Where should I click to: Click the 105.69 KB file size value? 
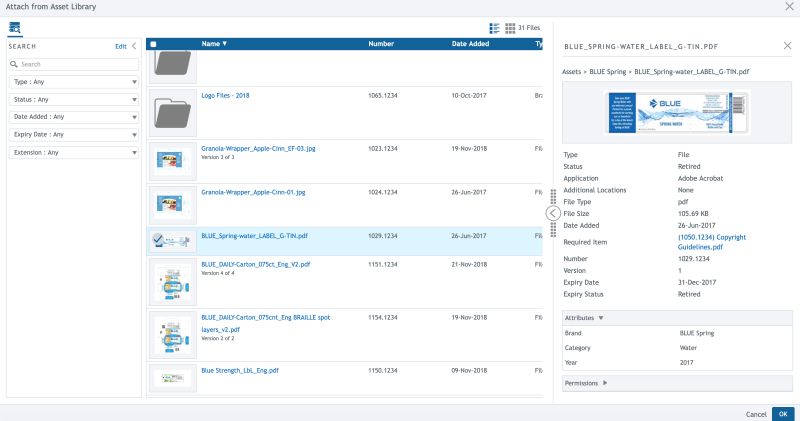click(693, 214)
